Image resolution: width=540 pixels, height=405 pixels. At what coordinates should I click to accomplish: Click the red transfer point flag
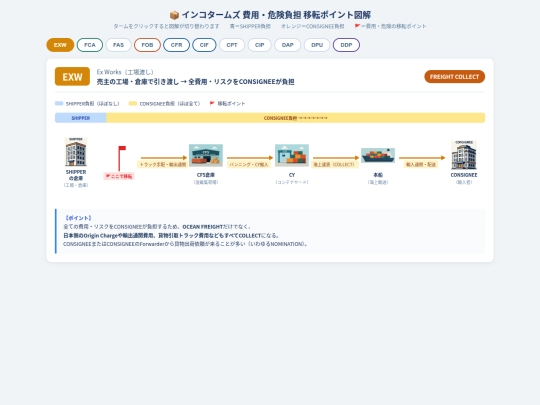point(121,158)
